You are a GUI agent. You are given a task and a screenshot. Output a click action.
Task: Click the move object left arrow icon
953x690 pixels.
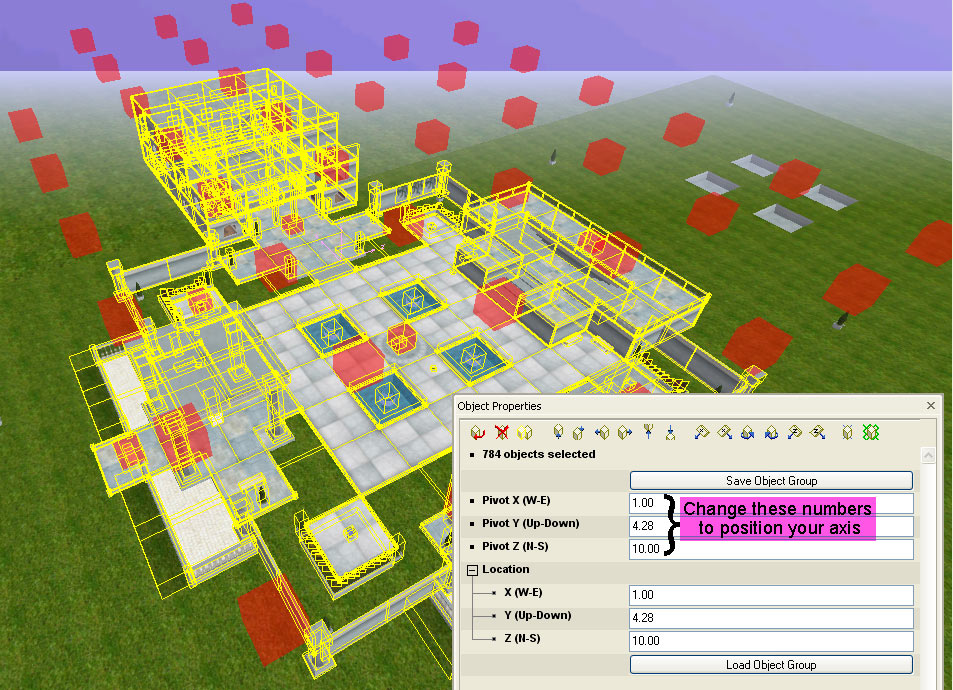602,432
